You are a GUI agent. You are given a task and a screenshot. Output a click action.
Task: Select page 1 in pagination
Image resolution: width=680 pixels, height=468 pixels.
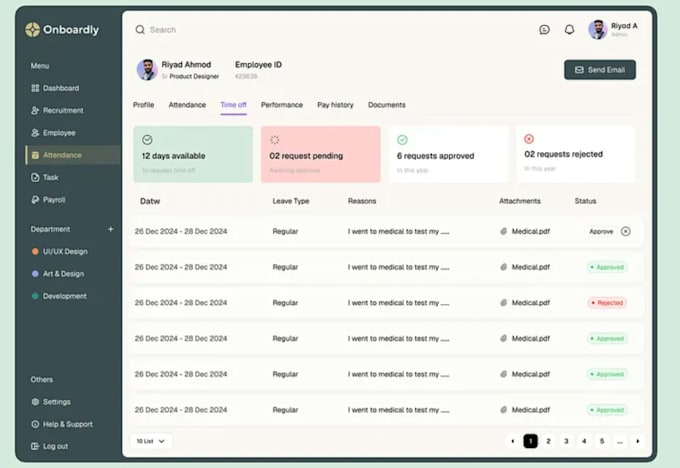pos(530,441)
